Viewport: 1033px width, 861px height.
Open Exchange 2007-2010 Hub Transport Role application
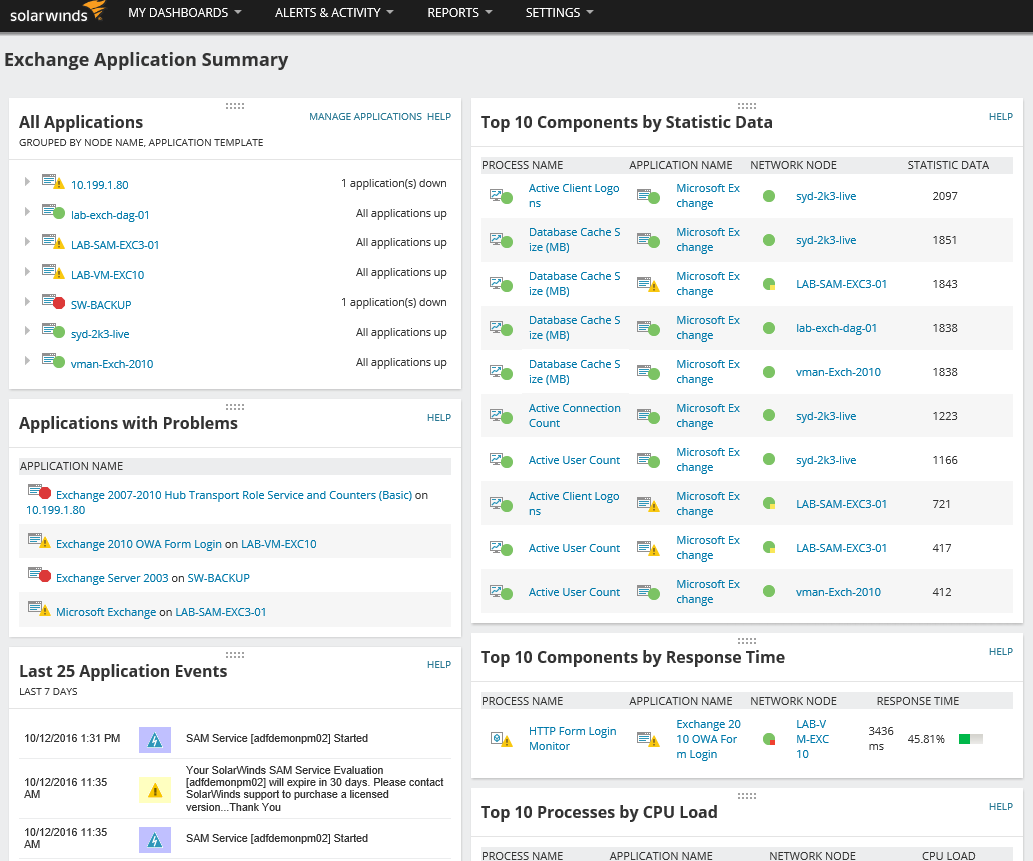pos(234,495)
